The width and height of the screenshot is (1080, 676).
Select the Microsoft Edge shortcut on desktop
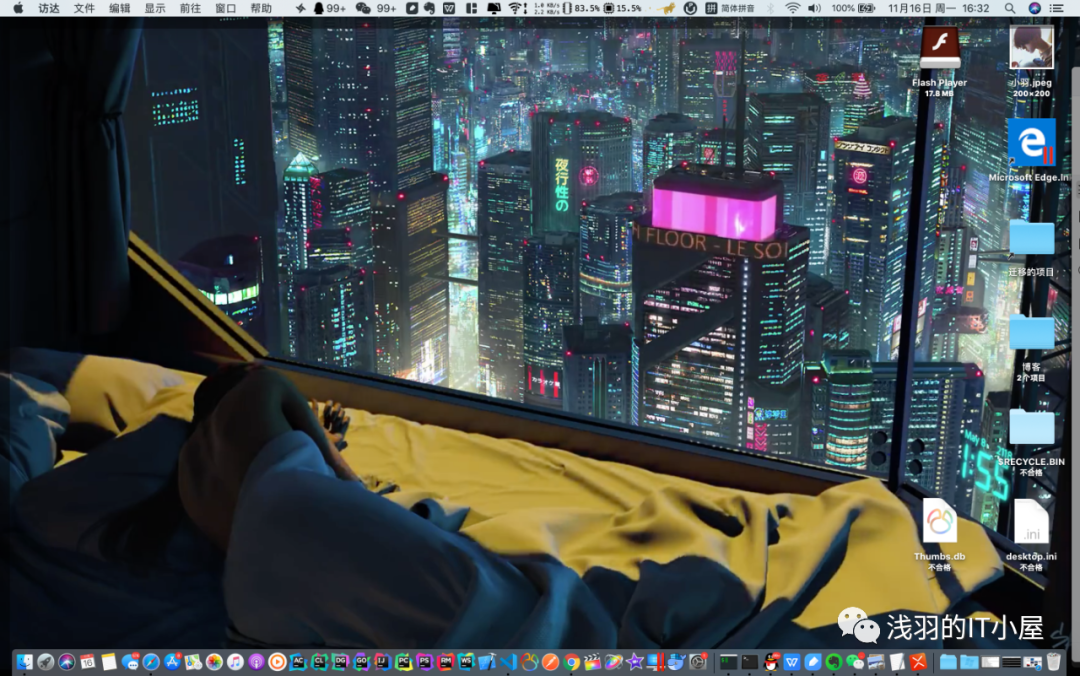tap(1031, 142)
